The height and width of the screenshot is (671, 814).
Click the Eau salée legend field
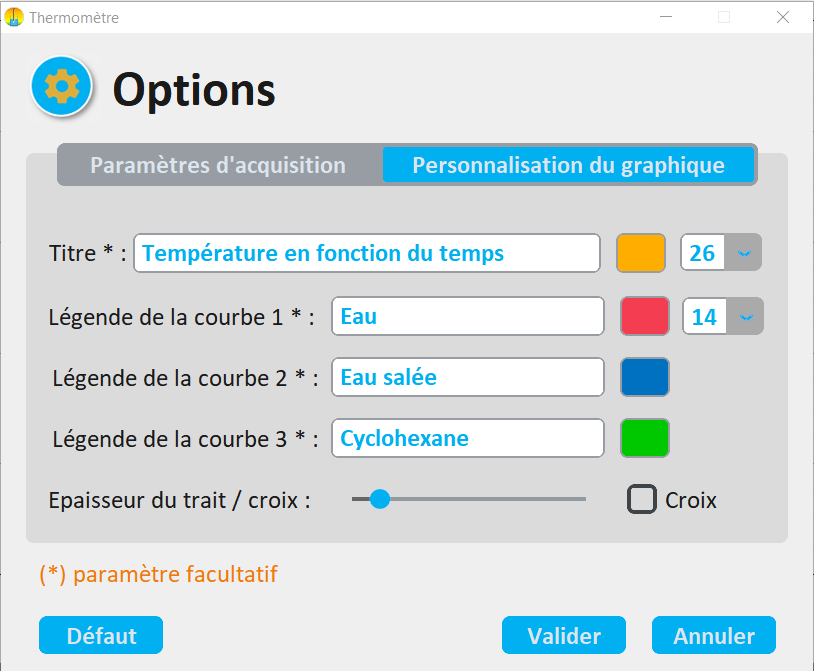point(467,377)
